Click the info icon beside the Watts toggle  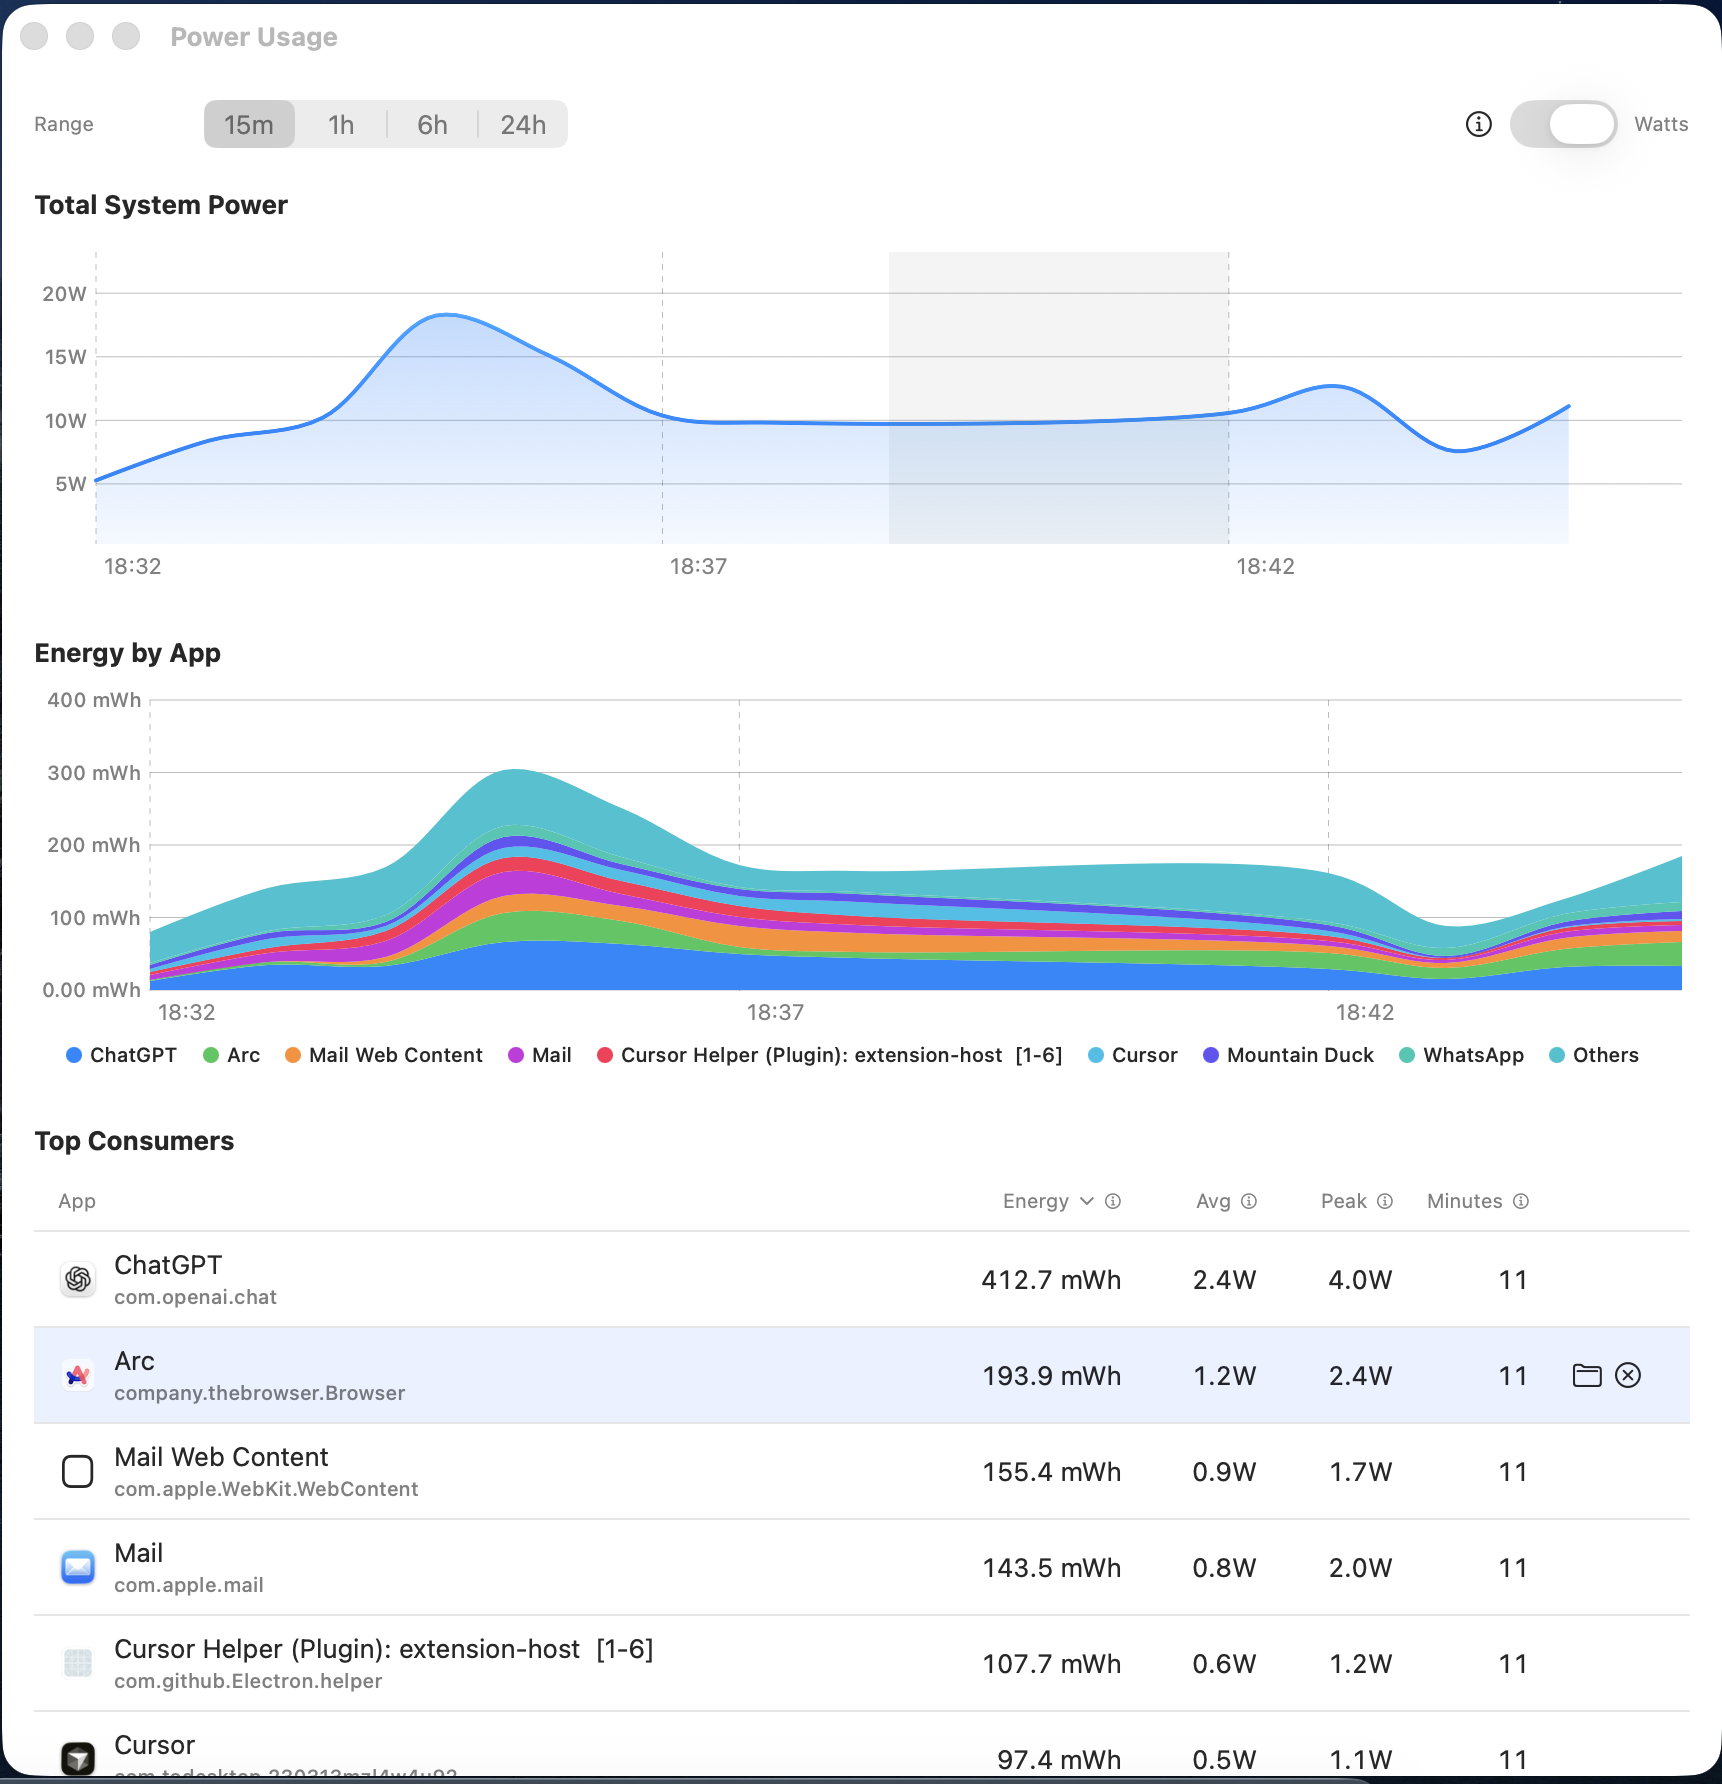pos(1478,124)
